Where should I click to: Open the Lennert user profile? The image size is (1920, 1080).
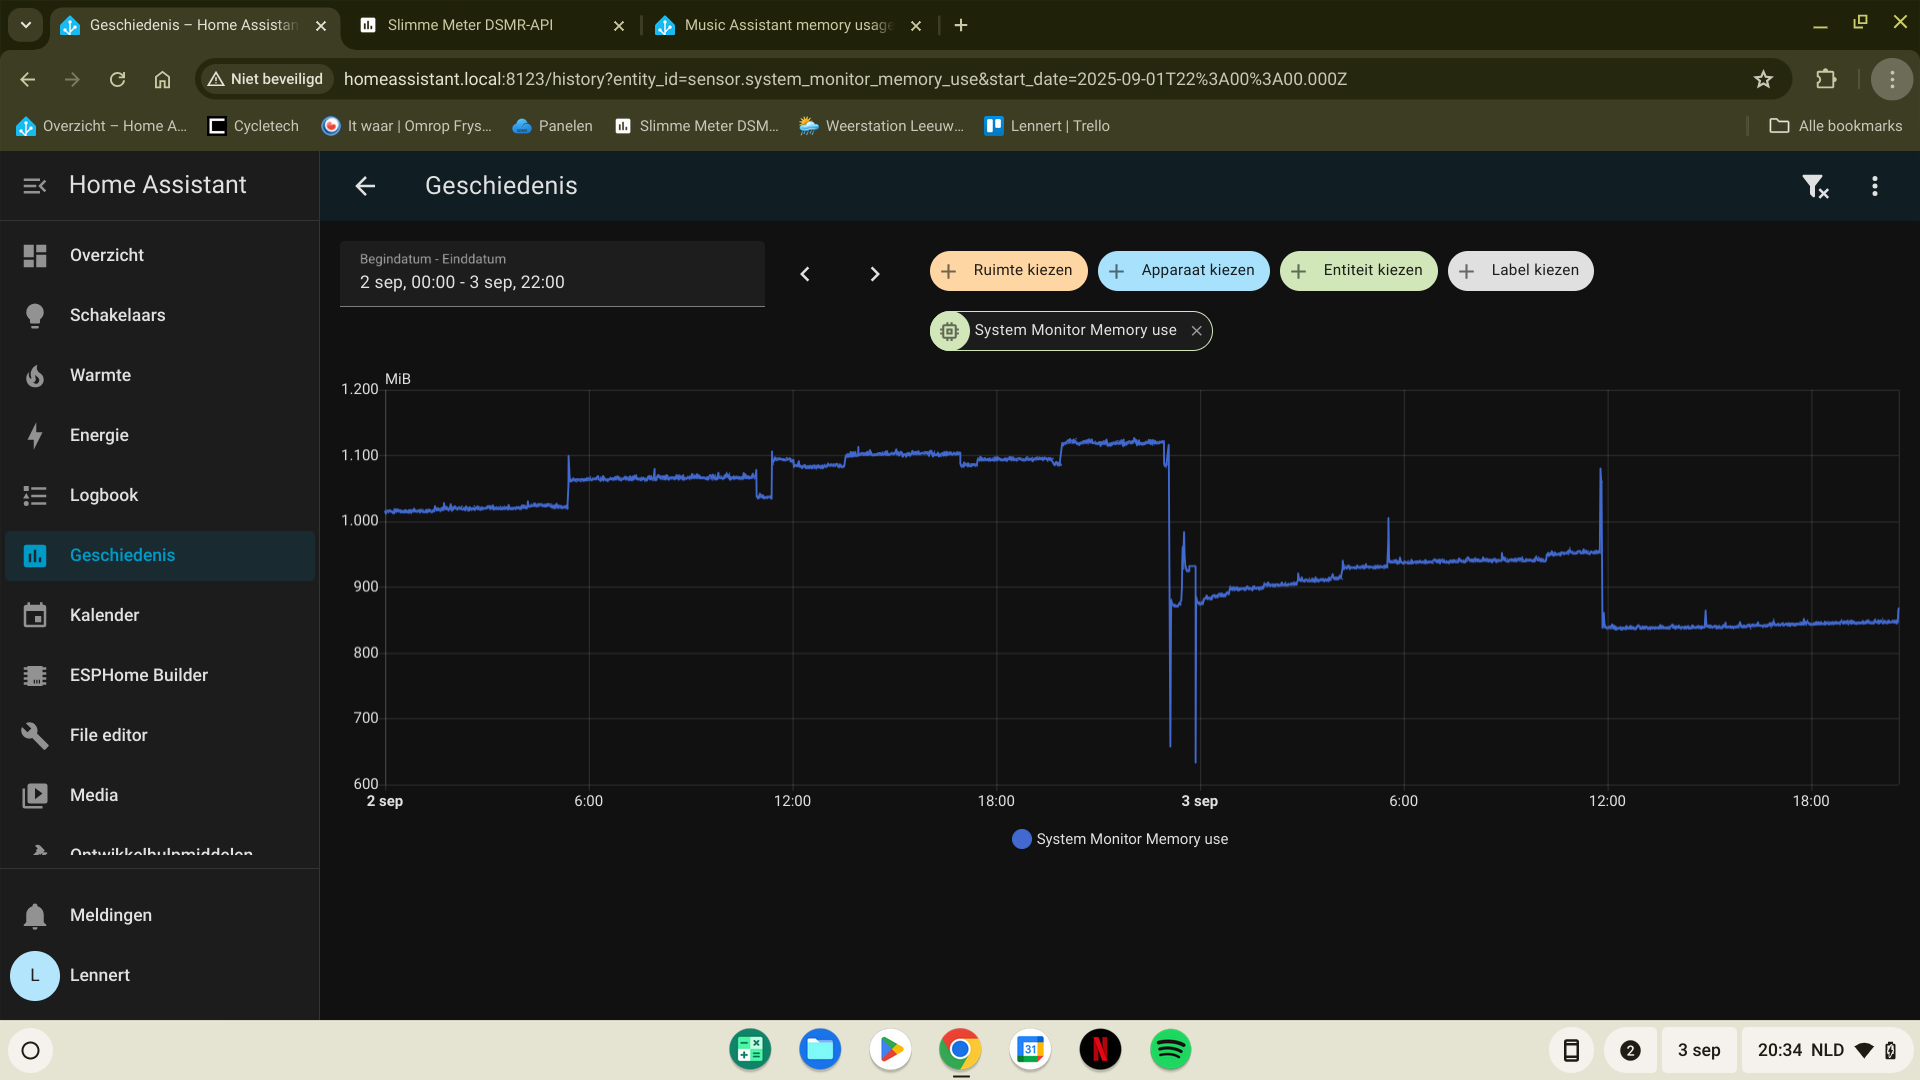point(99,975)
